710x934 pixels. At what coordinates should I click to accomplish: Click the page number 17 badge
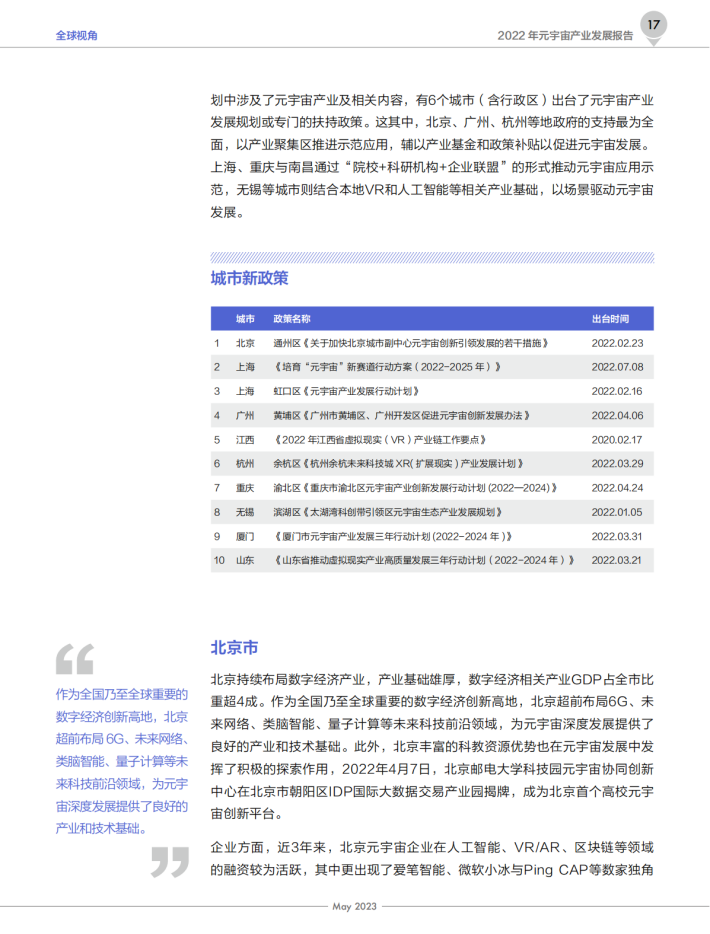[653, 26]
